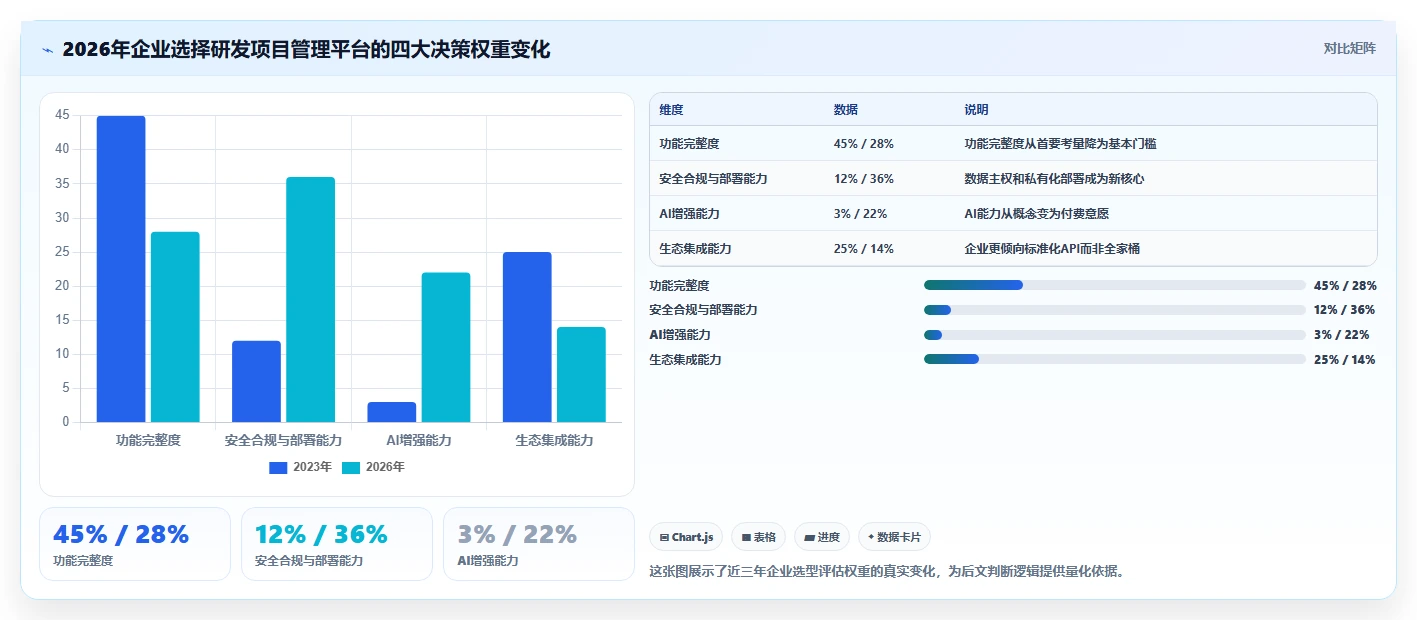Click the 25% / 14% table data cell
The image size is (1417, 620).
coord(863,249)
